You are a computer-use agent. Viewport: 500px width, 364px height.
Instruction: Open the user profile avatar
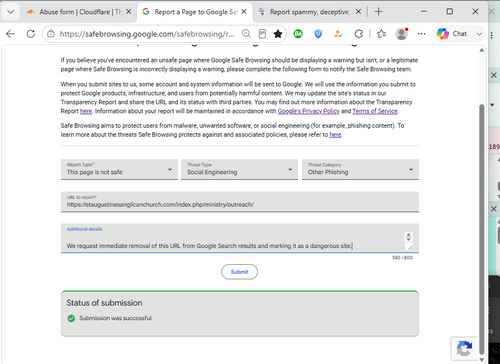[402, 34]
